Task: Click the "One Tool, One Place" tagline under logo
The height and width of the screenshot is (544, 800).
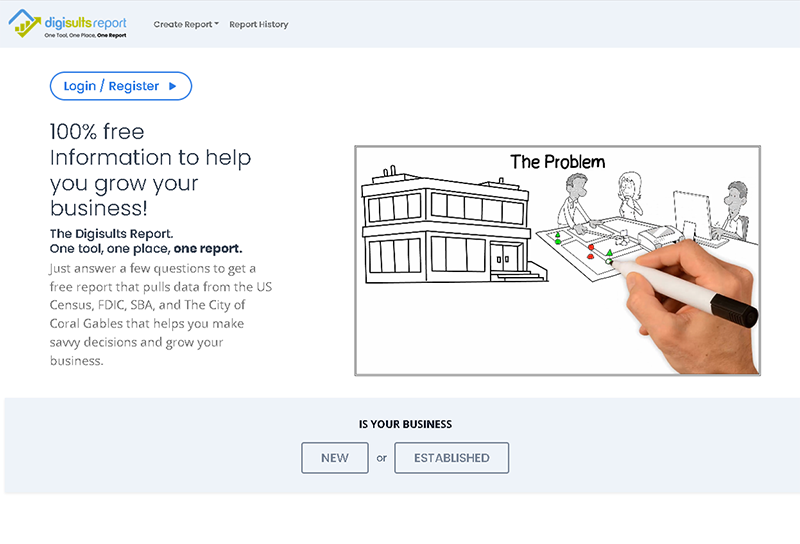Action: pyautogui.click(x=85, y=36)
